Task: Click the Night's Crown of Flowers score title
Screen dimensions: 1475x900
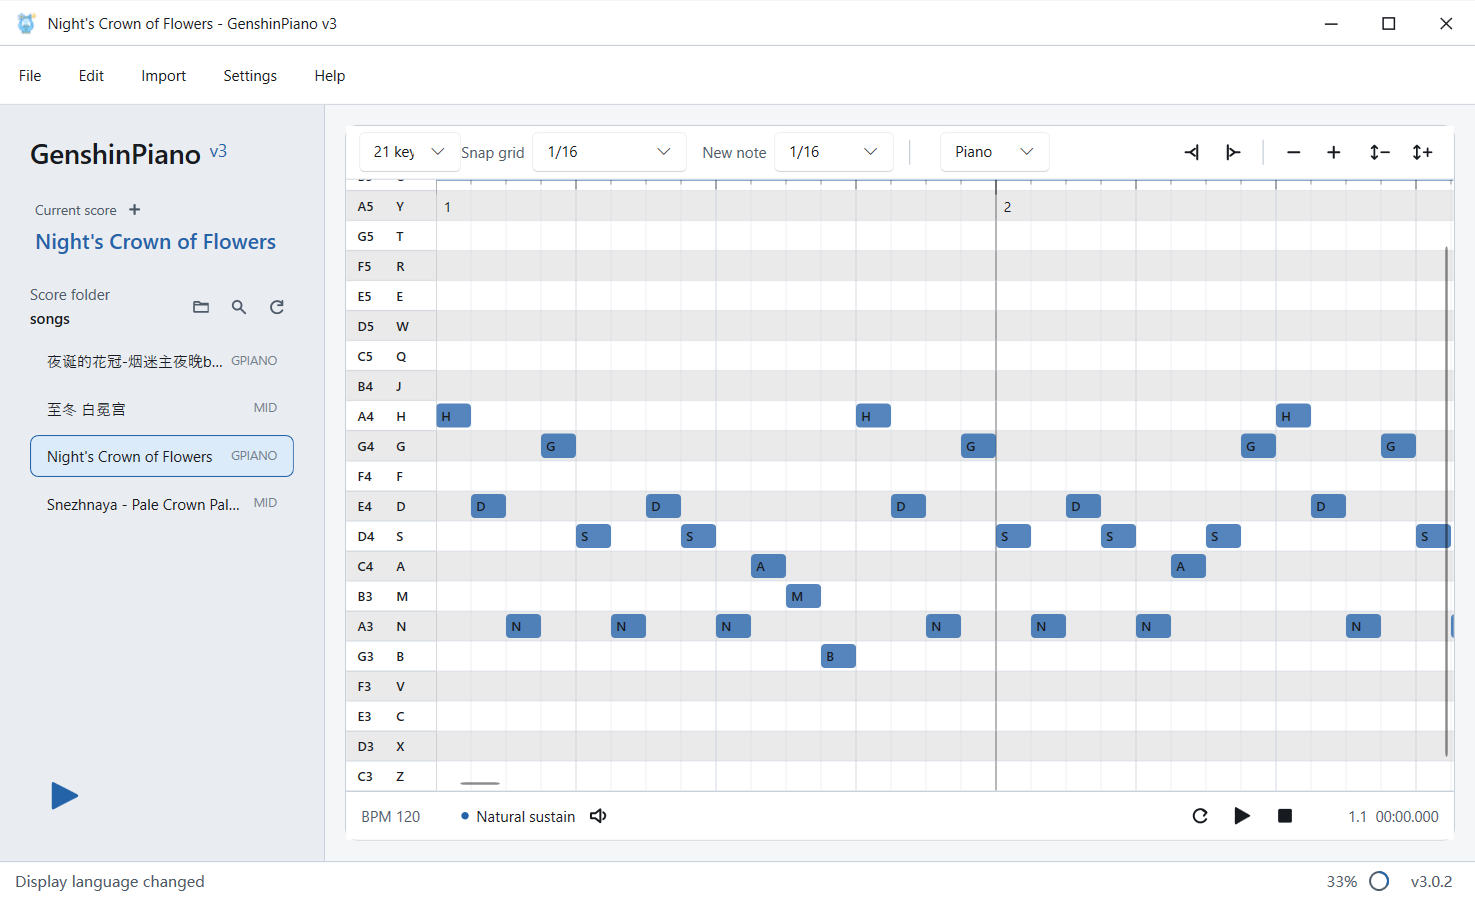Action: (x=155, y=242)
